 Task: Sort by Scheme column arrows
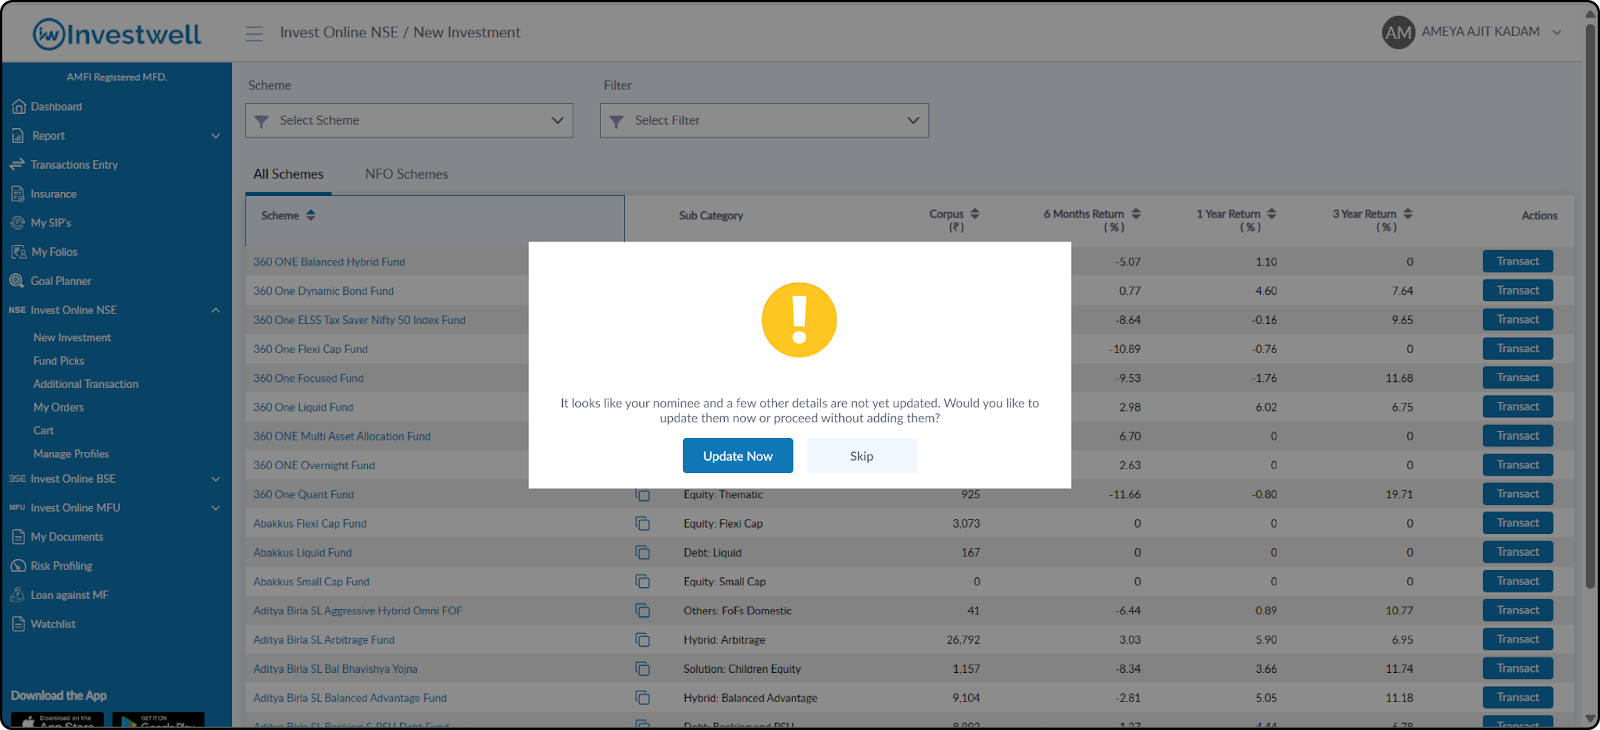click(x=311, y=216)
